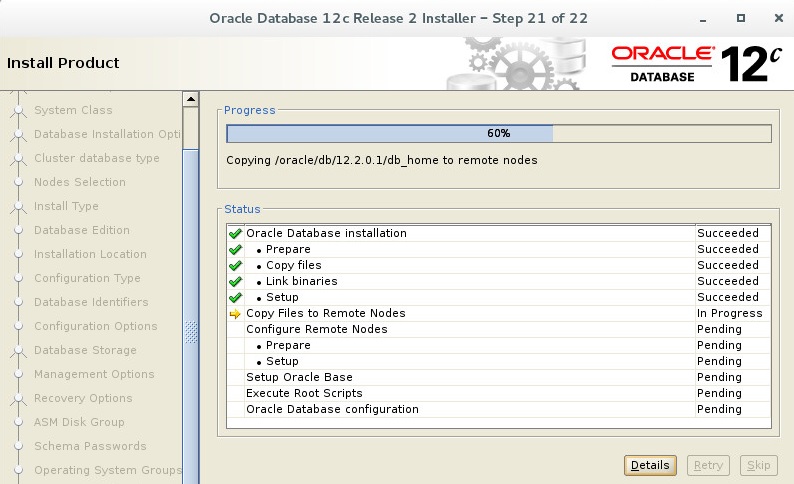Select System Class step in sidebar
This screenshot has height=484, width=794.
[x=73, y=110]
